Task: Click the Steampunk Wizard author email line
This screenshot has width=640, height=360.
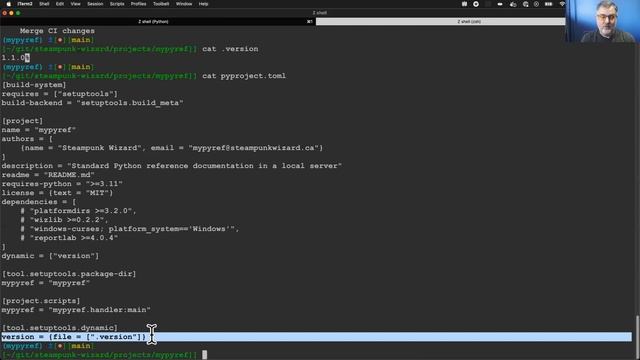Action: 172,148
